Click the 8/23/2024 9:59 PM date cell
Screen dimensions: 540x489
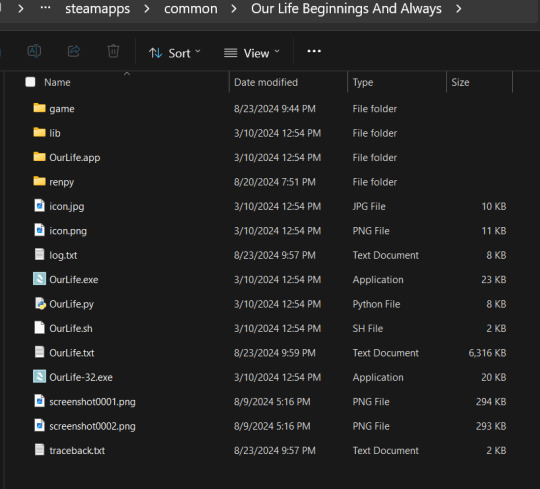275,353
